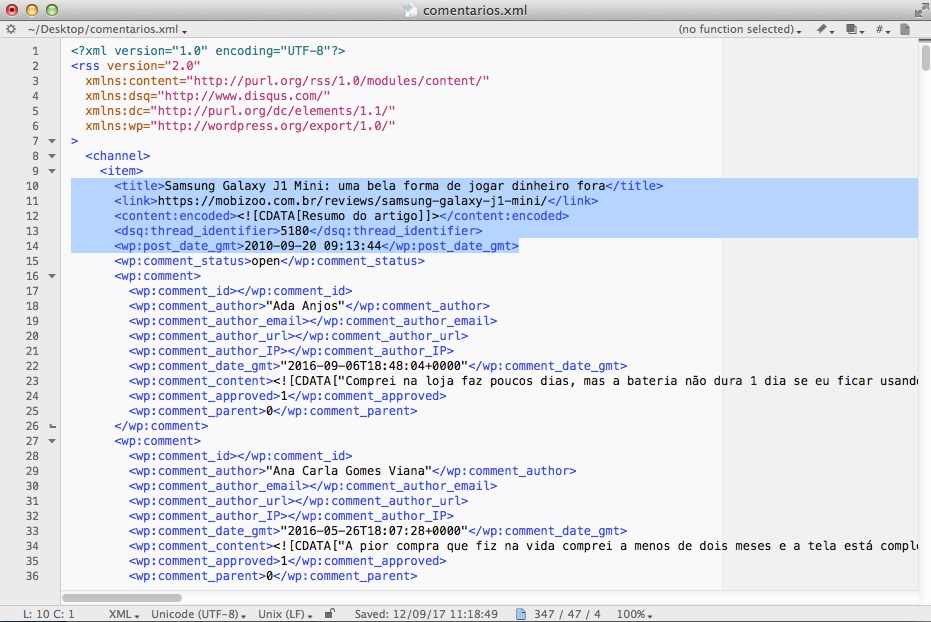Open the XML language popup in status bar
This screenshot has width=931, height=622.
click(124, 614)
